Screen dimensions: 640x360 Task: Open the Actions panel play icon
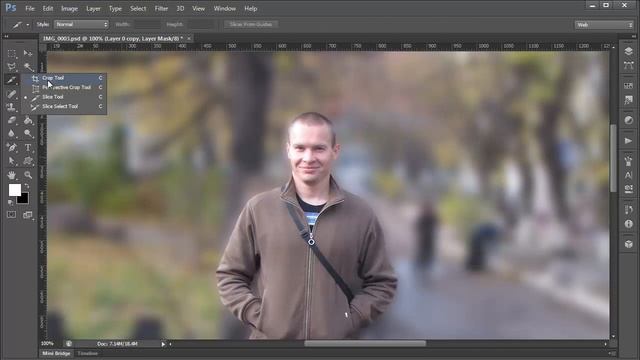(x=628, y=141)
